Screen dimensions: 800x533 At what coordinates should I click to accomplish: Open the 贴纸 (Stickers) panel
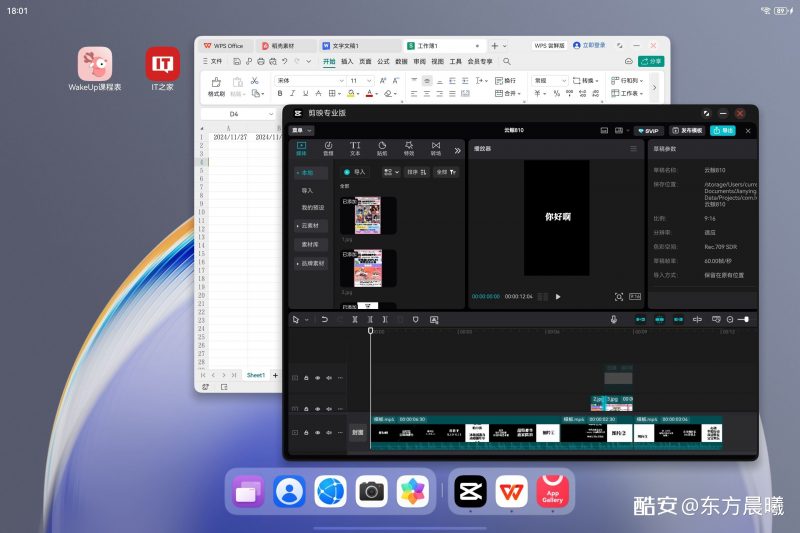(x=382, y=148)
